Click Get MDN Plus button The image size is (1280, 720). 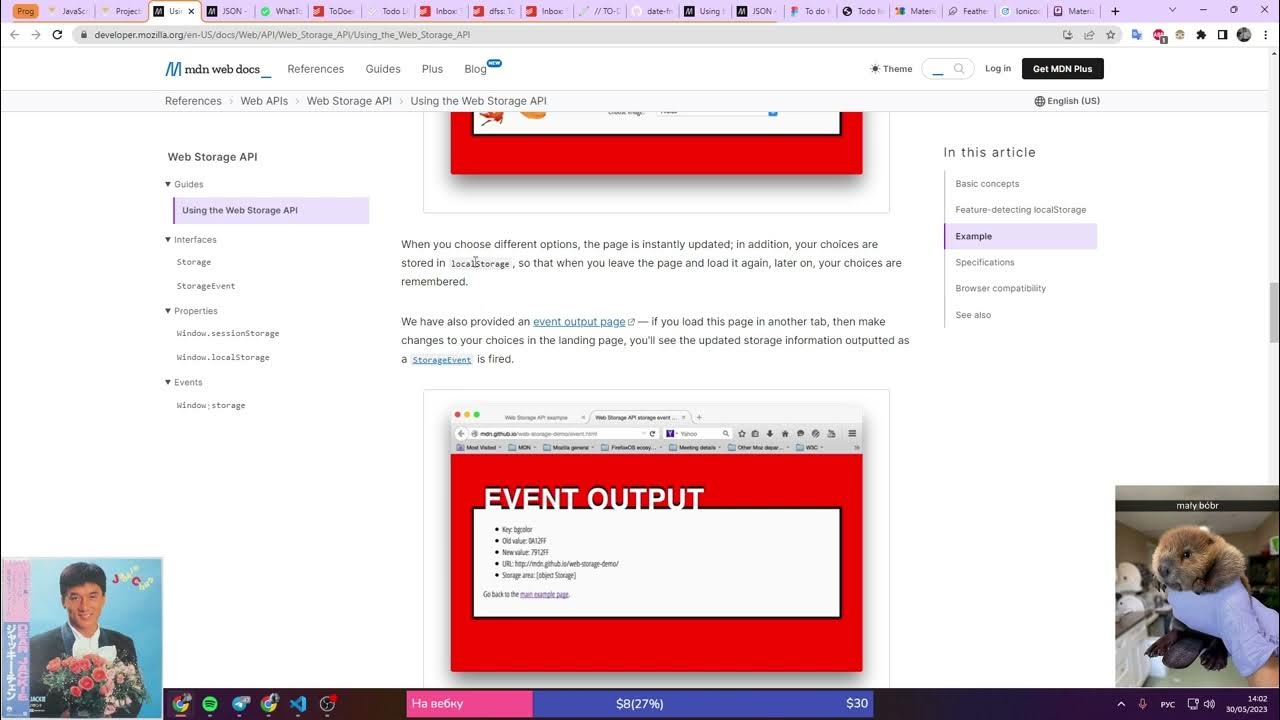click(1062, 69)
